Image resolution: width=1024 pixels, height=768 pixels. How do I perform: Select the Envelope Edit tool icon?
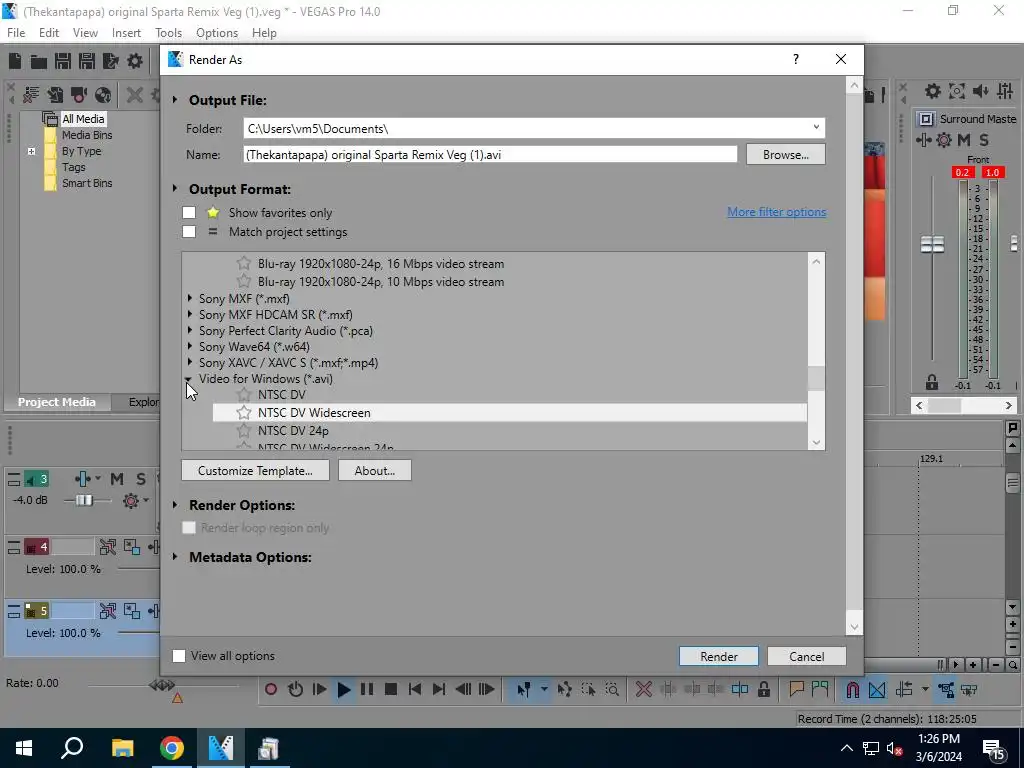[x=565, y=689]
